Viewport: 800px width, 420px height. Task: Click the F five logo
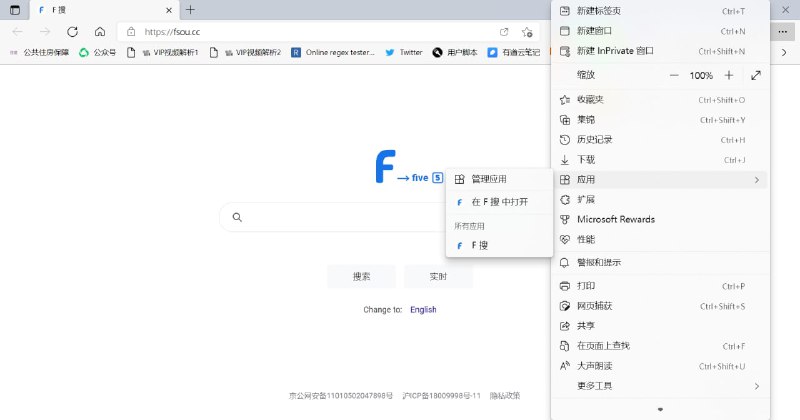[409, 166]
